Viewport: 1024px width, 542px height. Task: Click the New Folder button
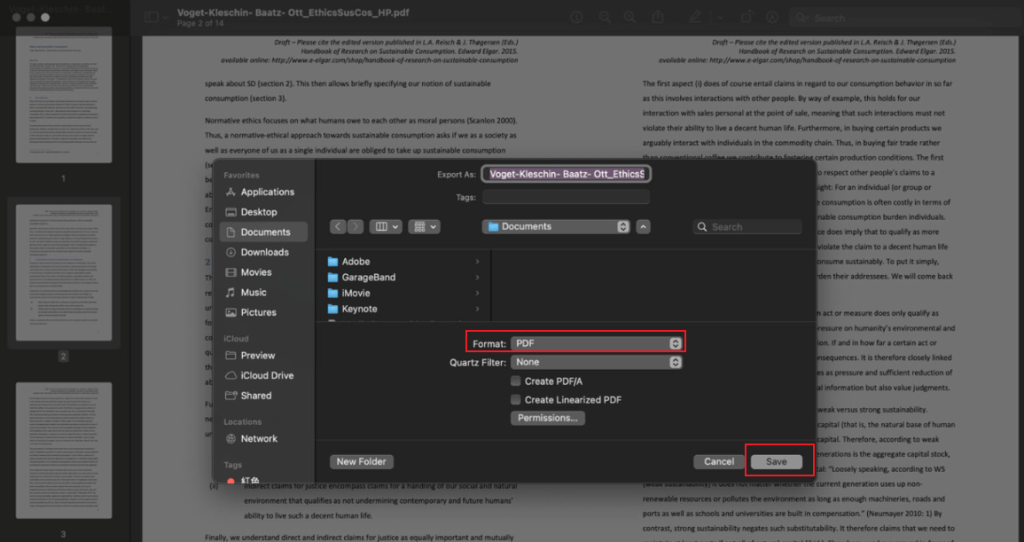(x=361, y=461)
